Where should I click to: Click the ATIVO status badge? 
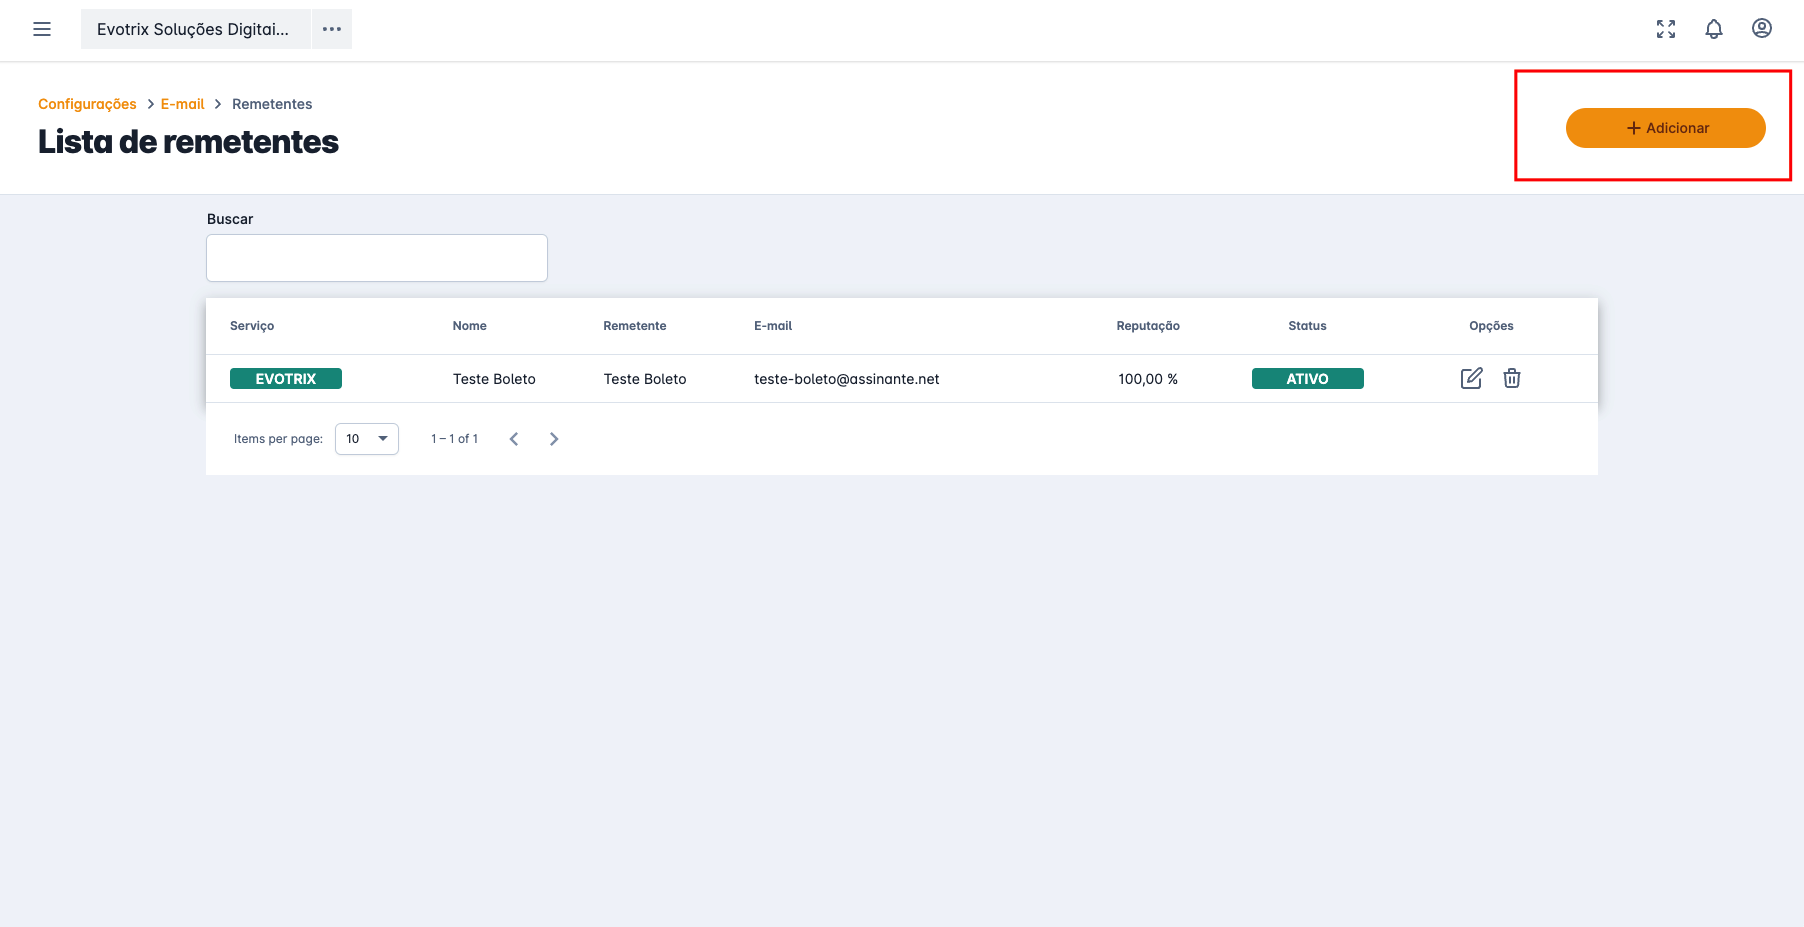[x=1307, y=379]
